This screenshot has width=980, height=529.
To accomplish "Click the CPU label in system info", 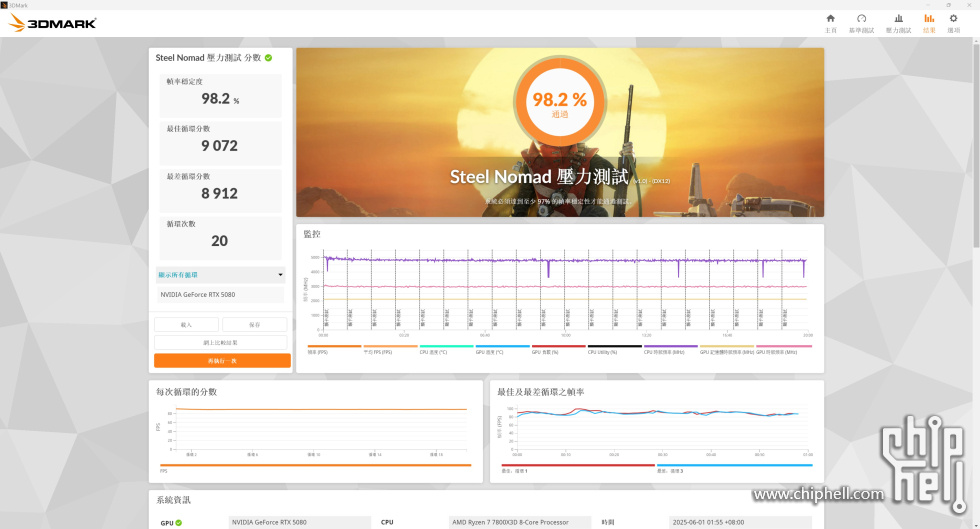I will [387, 522].
